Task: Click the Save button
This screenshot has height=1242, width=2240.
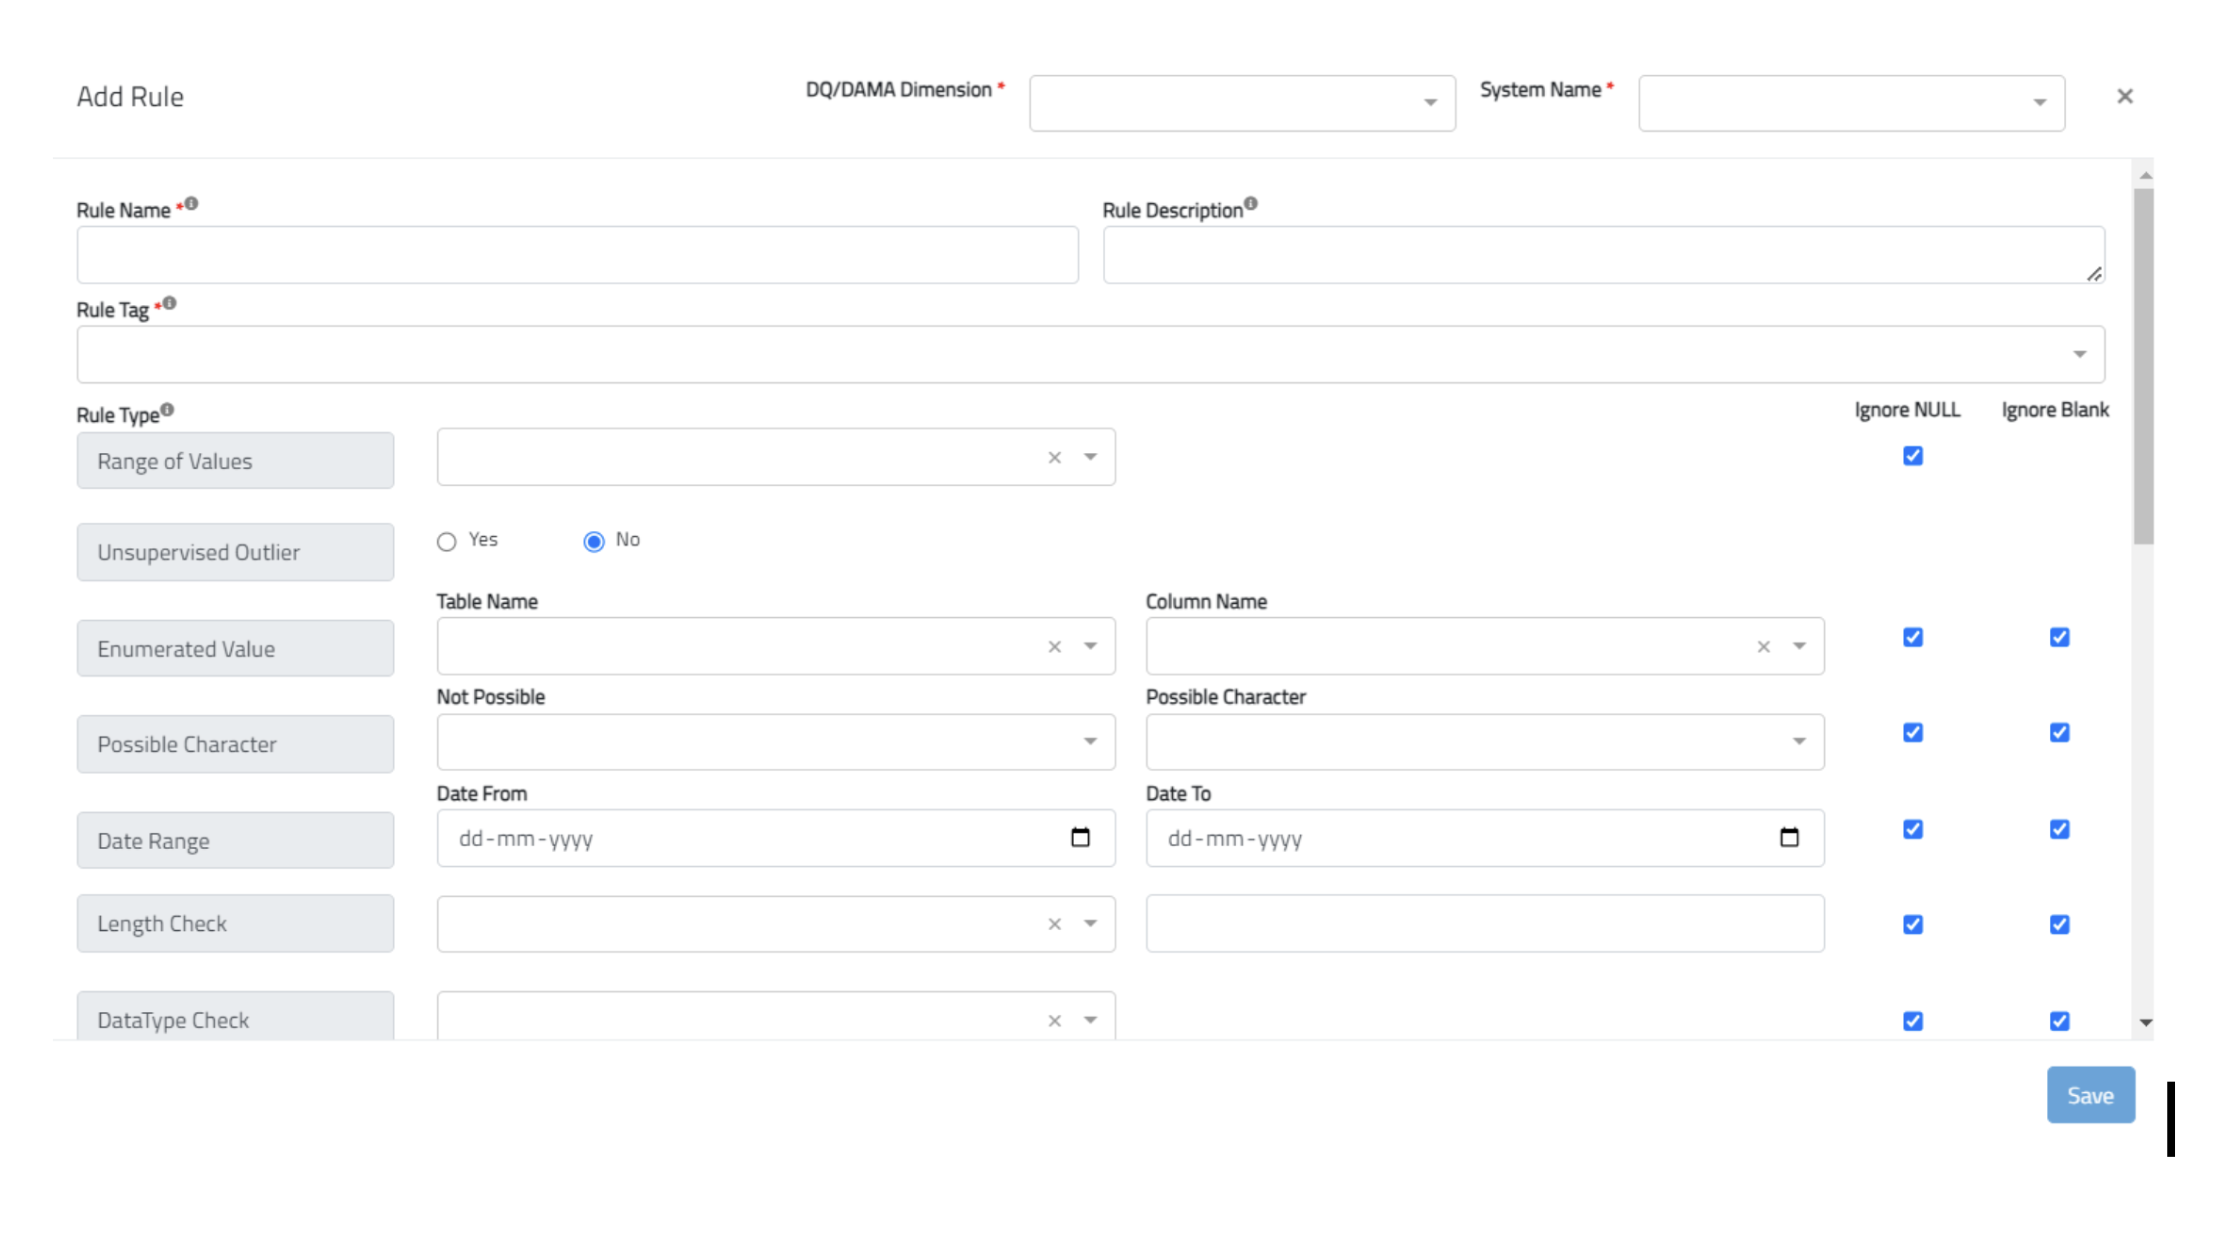Action: pos(2090,1095)
